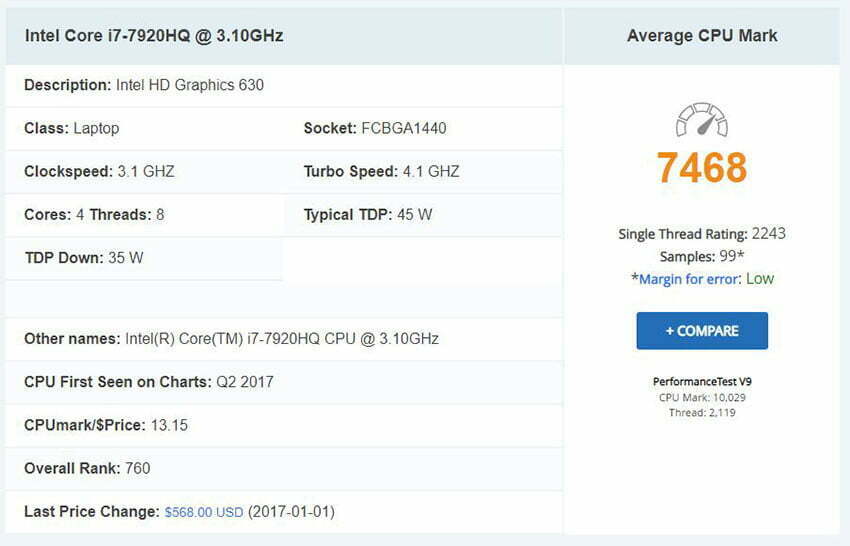Click the green Low margin value
The image size is (850, 546).
760,279
